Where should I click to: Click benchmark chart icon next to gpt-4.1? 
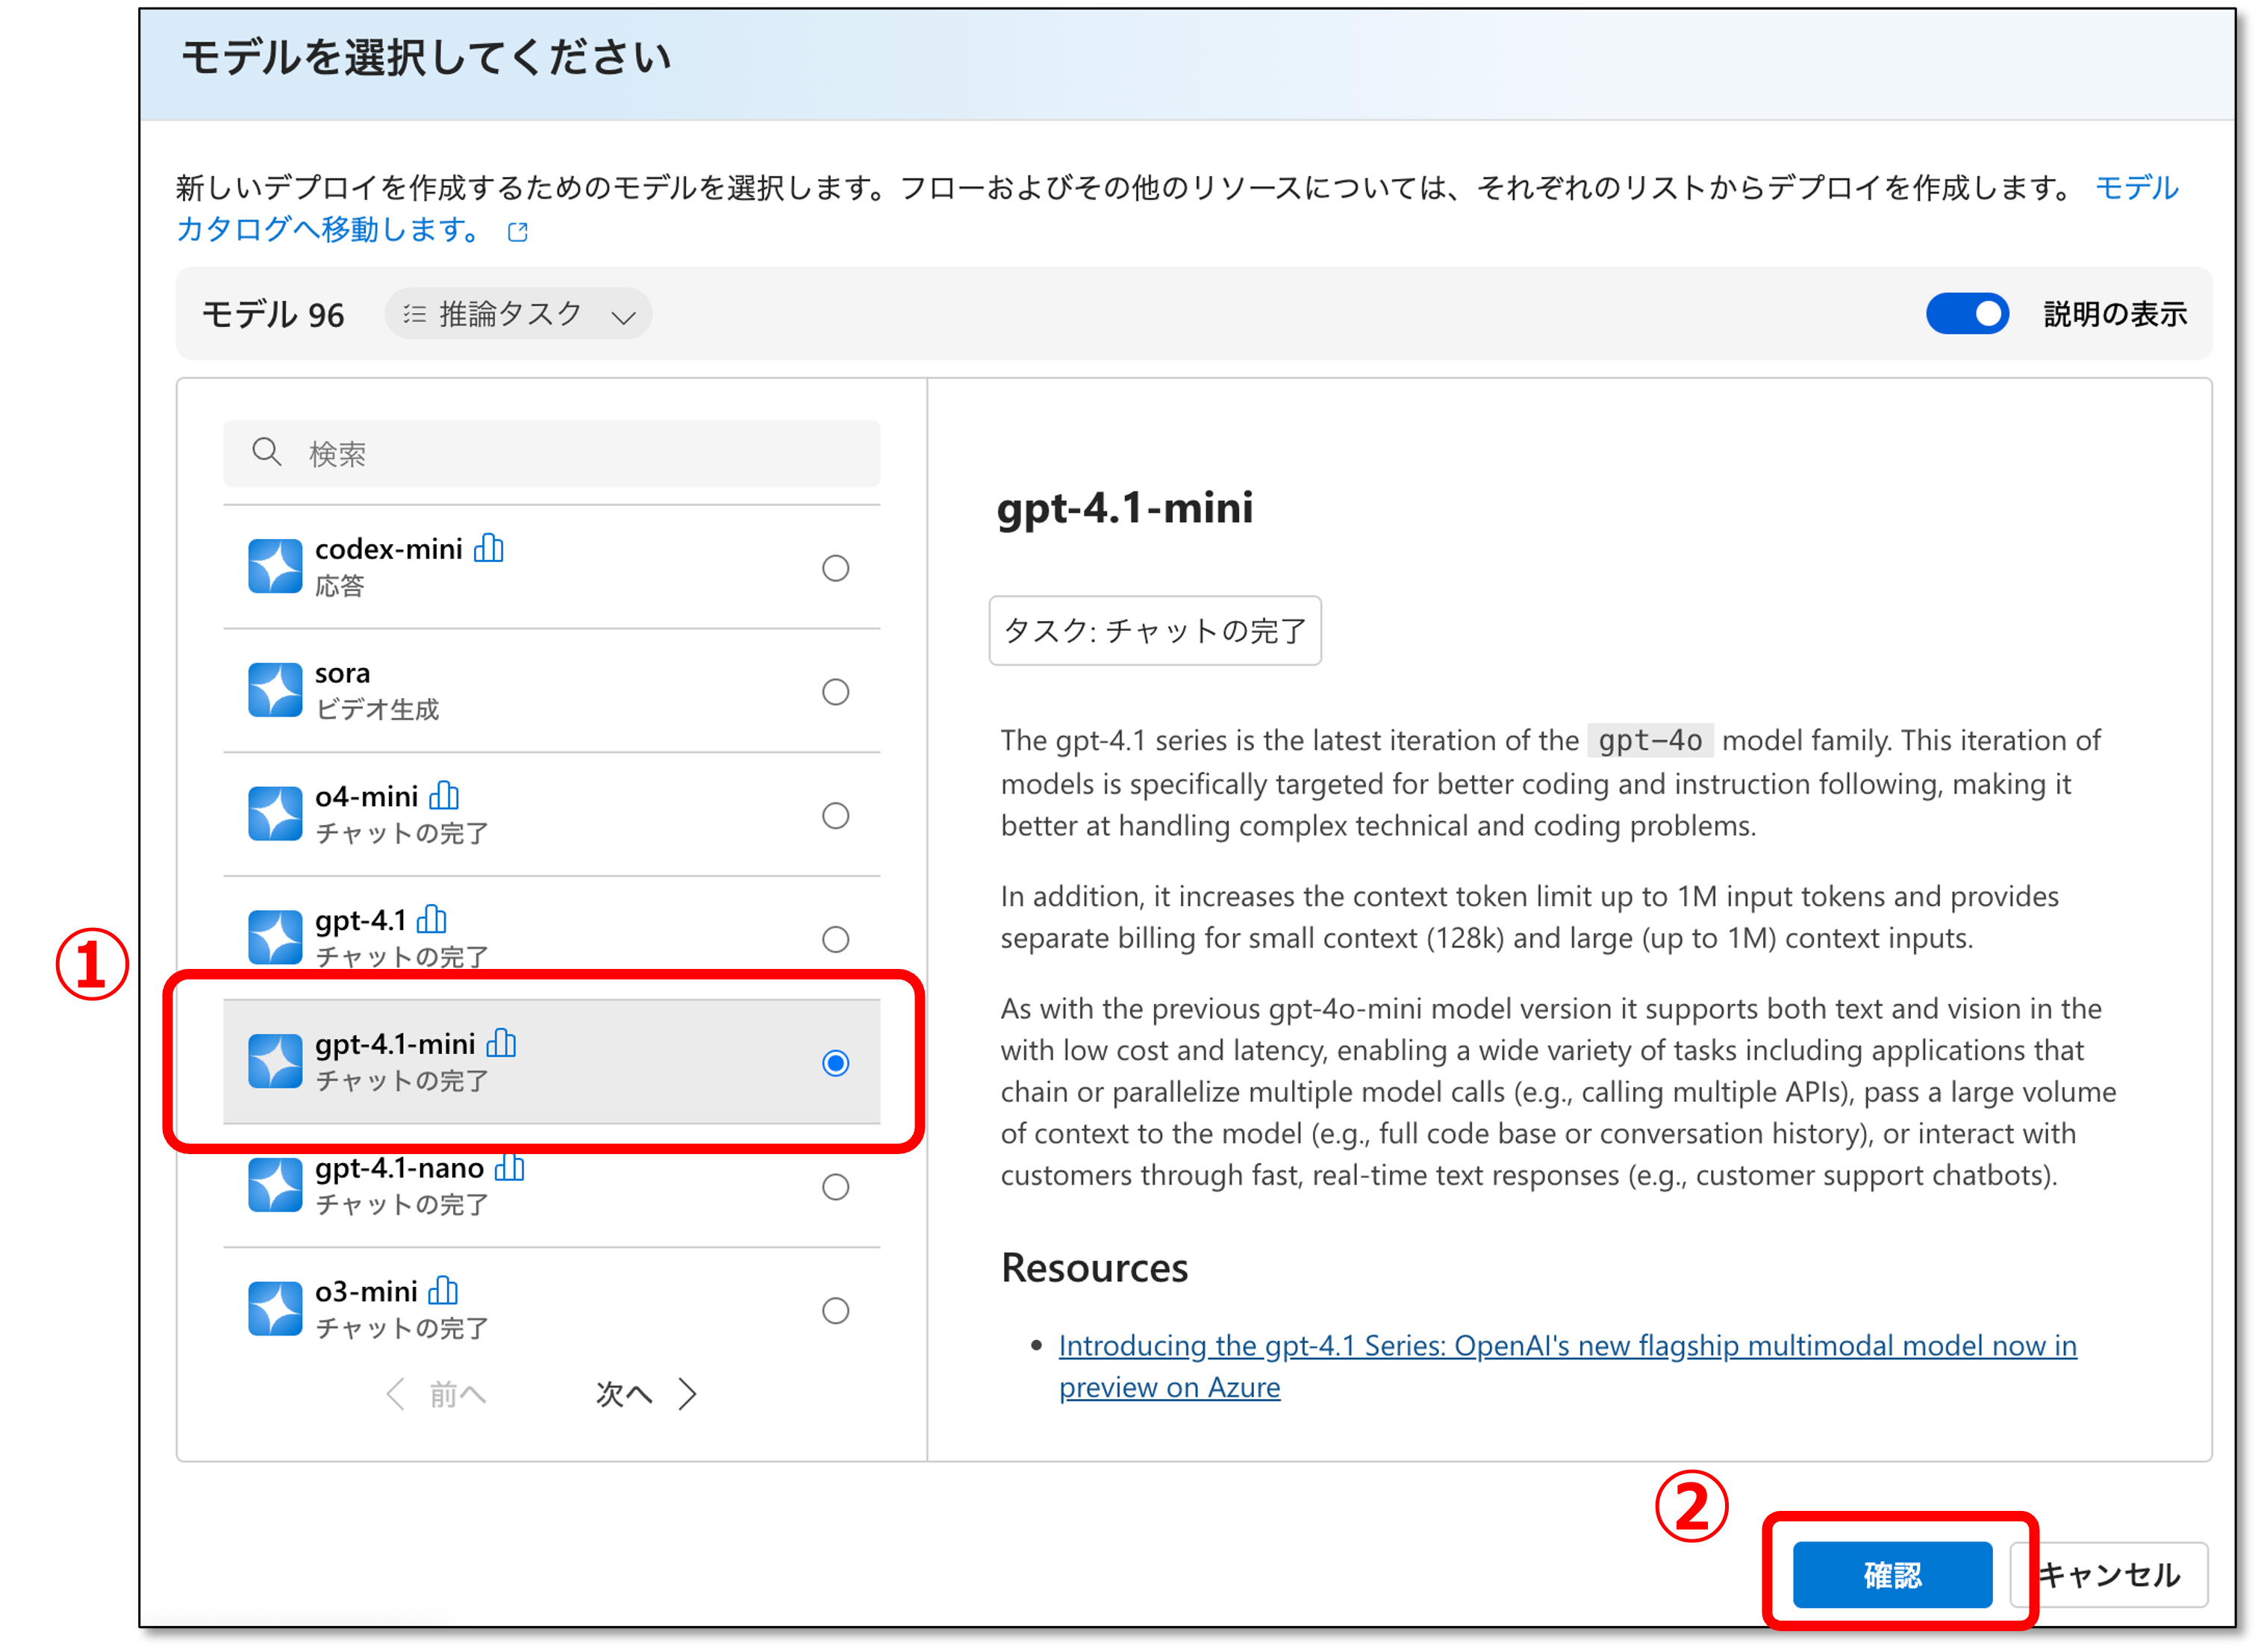click(431, 919)
